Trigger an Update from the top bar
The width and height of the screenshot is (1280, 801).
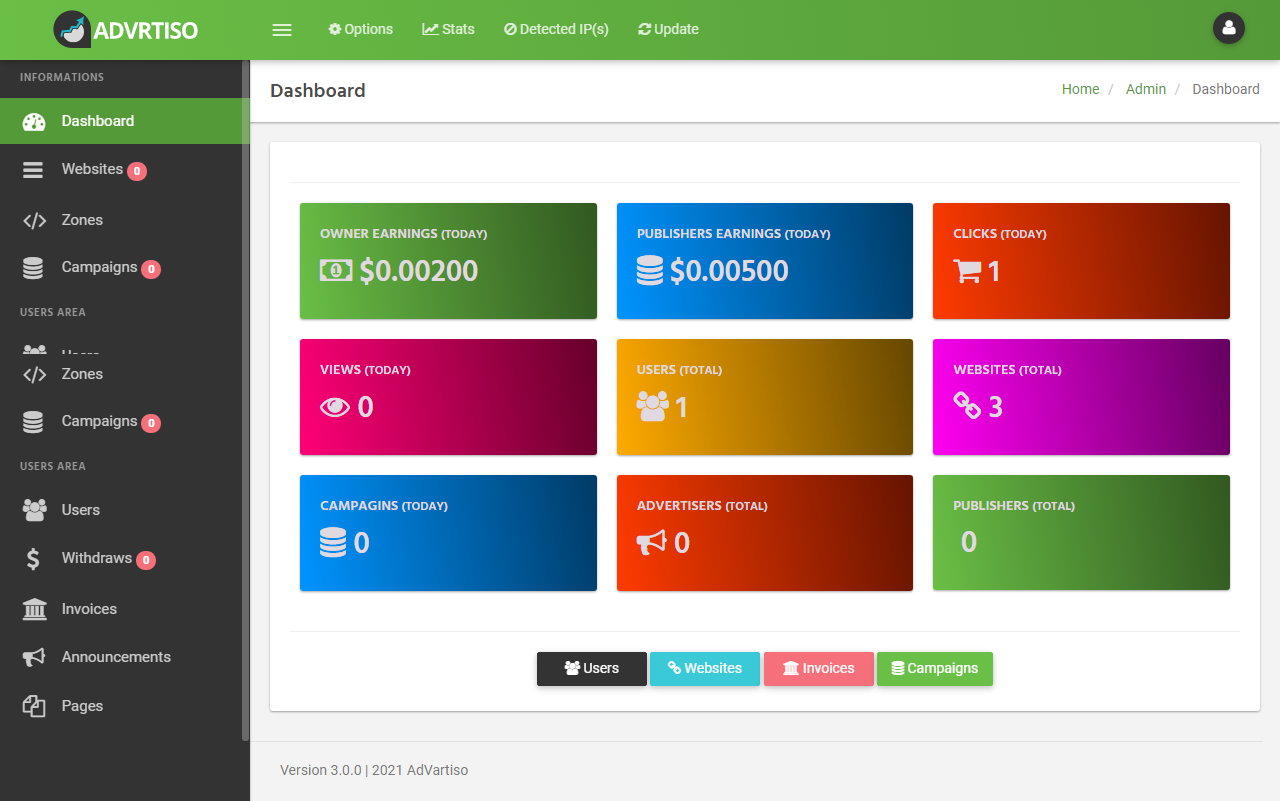(x=667, y=29)
